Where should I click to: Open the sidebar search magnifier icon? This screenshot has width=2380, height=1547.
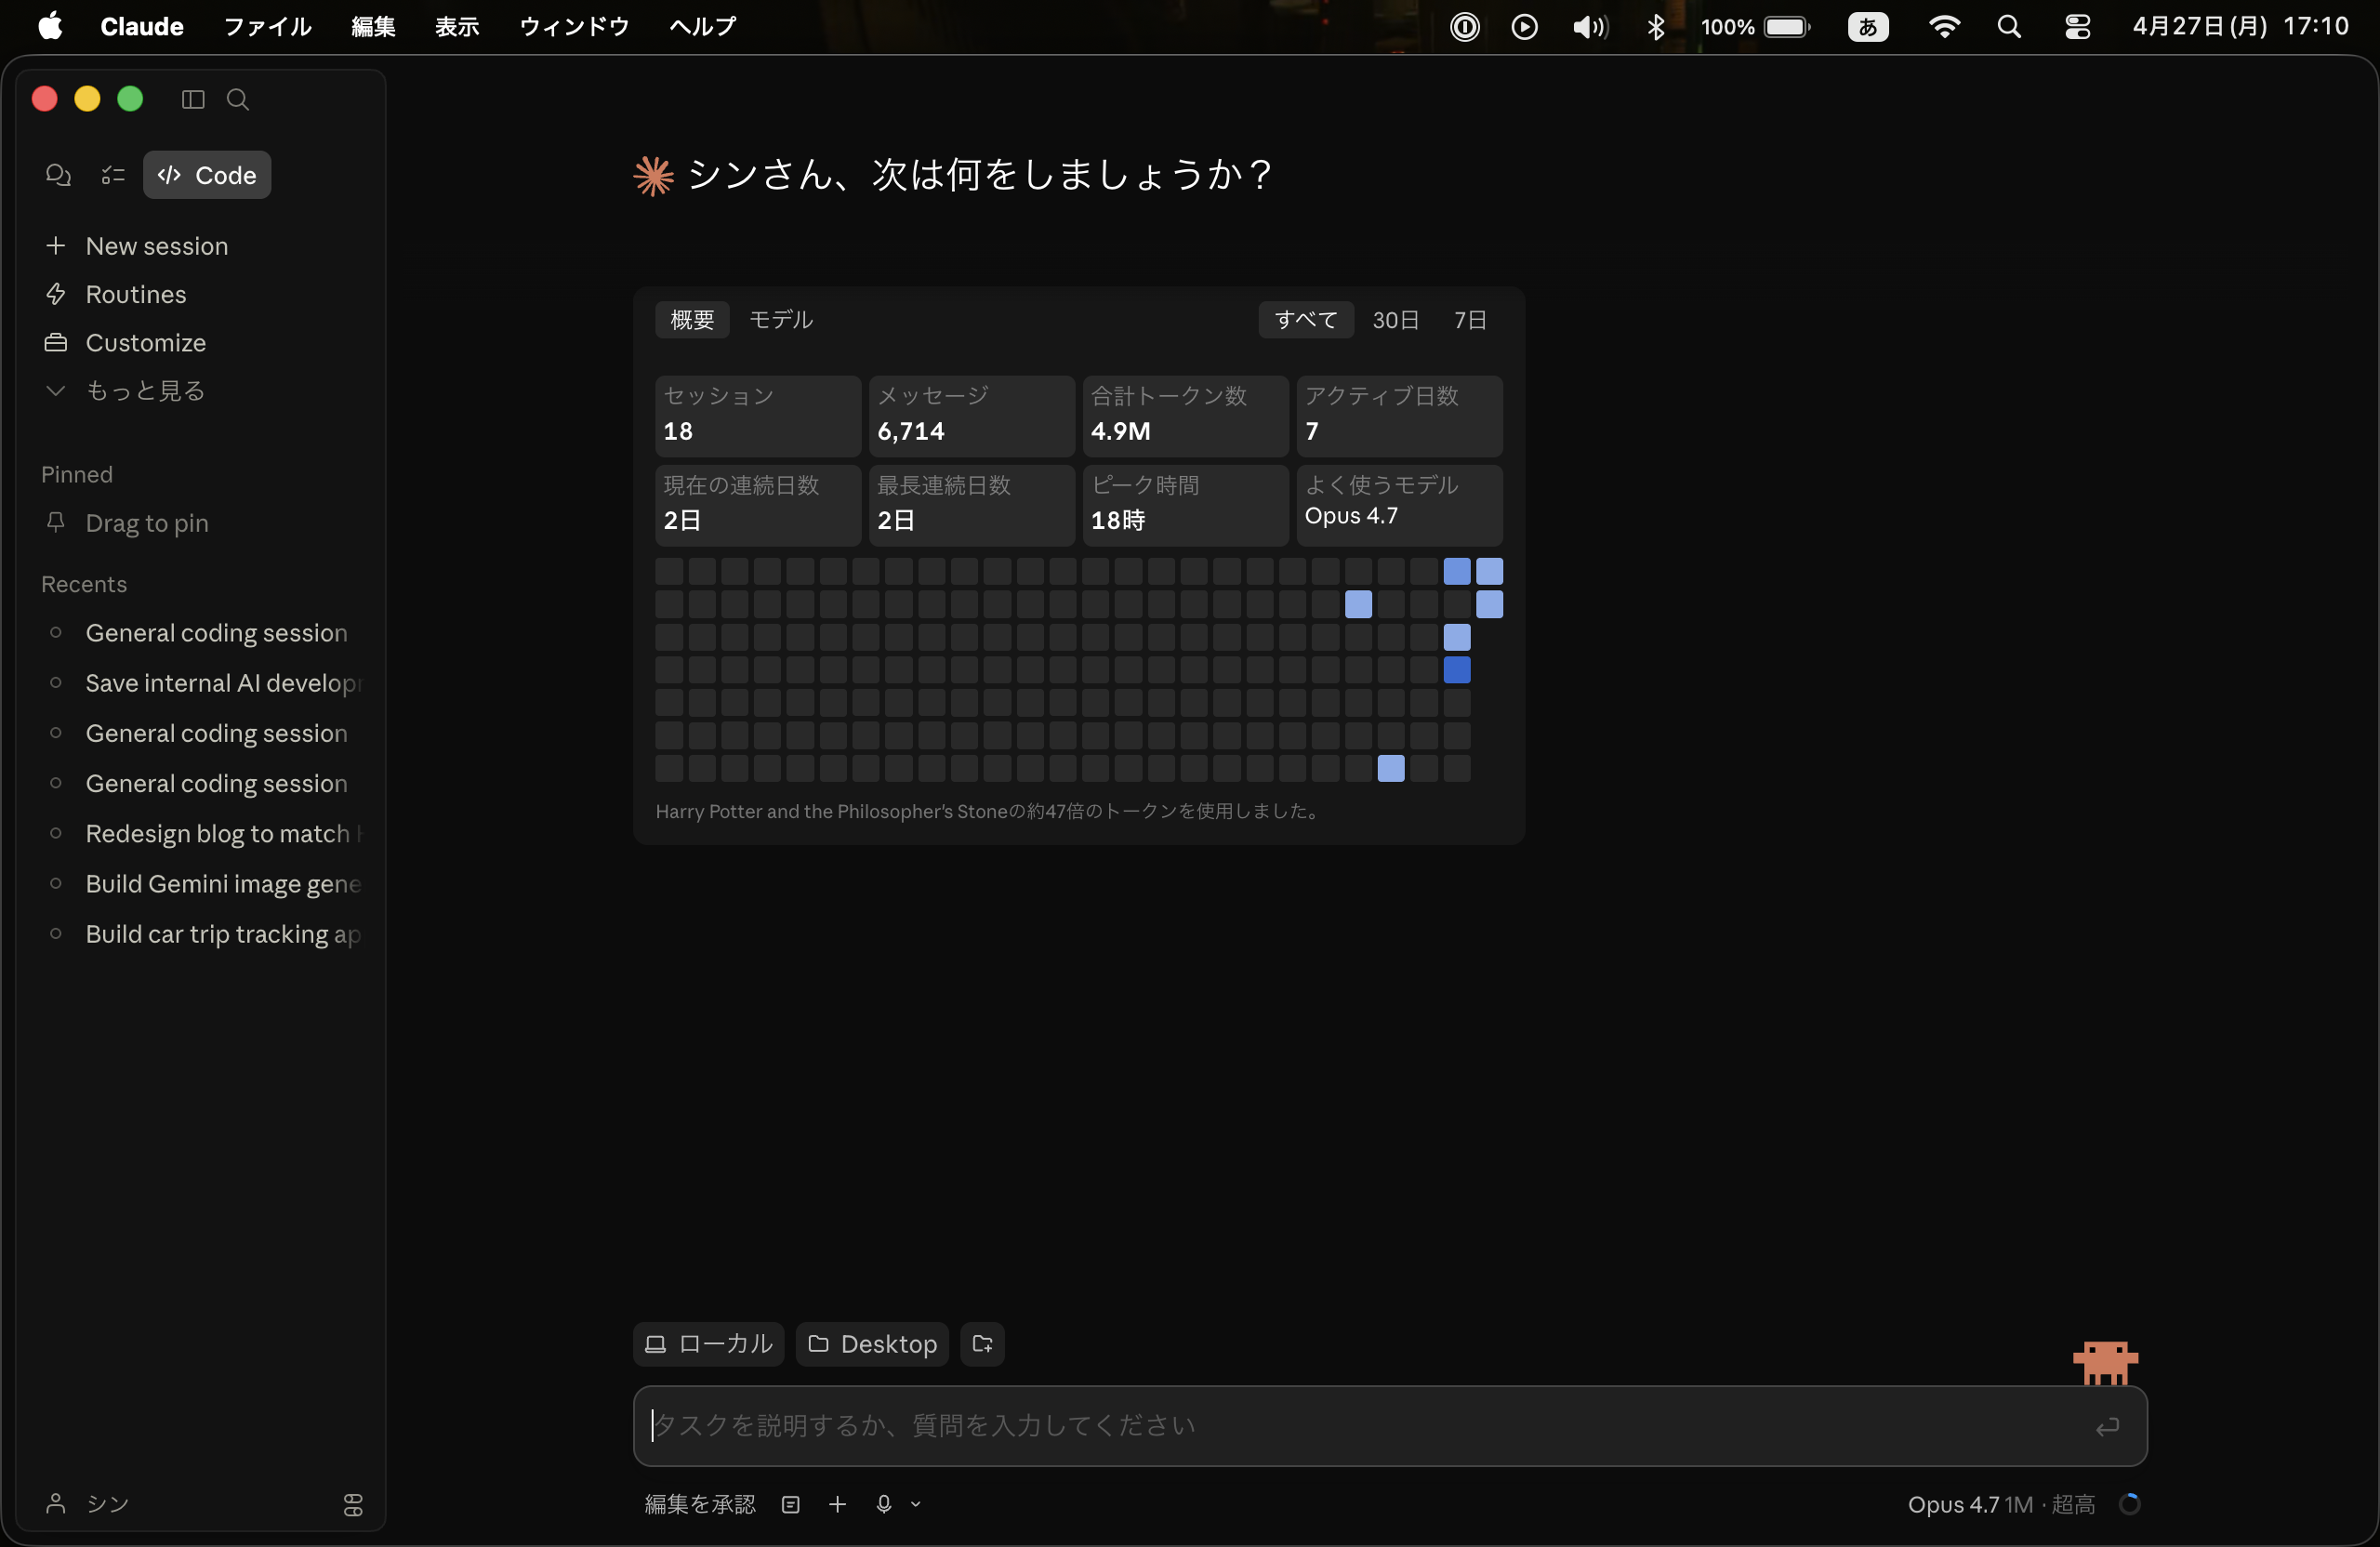click(238, 99)
